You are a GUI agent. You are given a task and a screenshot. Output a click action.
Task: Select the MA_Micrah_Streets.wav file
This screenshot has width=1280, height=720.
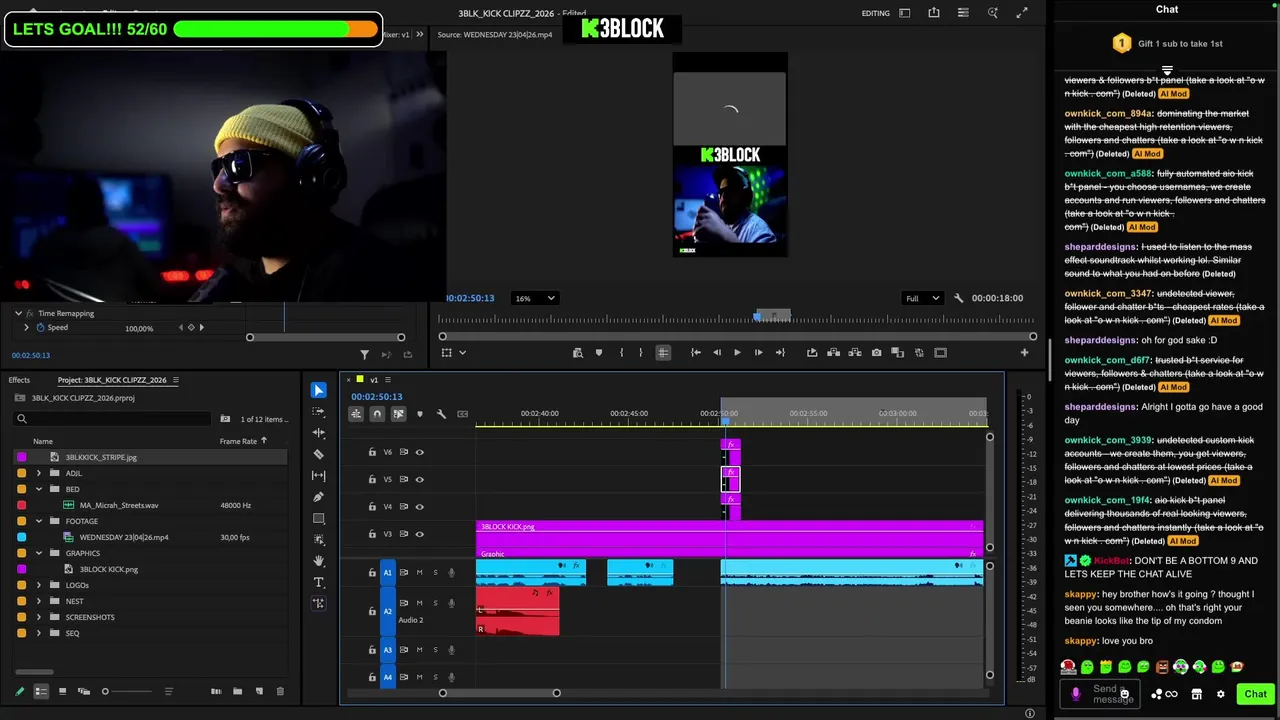tap(119, 505)
